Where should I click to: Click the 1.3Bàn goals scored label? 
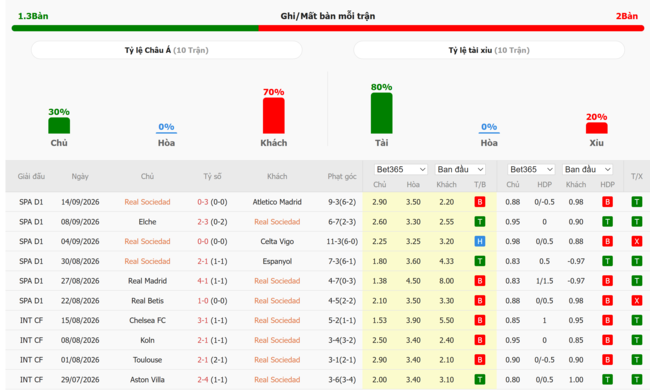[x=33, y=16]
